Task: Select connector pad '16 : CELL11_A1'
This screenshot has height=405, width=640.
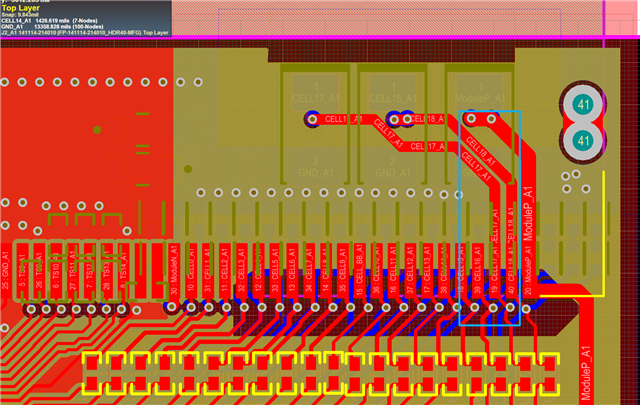Action: point(393,271)
